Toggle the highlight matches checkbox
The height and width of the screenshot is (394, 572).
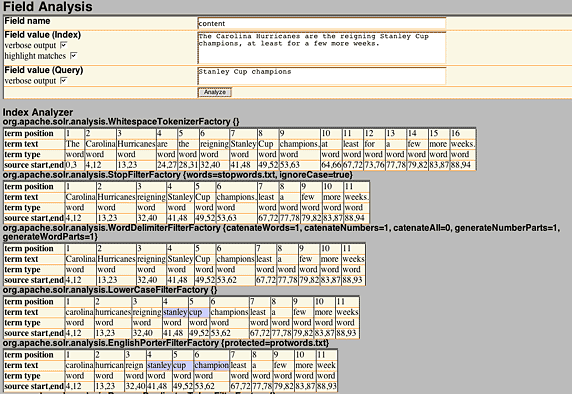tap(73, 55)
